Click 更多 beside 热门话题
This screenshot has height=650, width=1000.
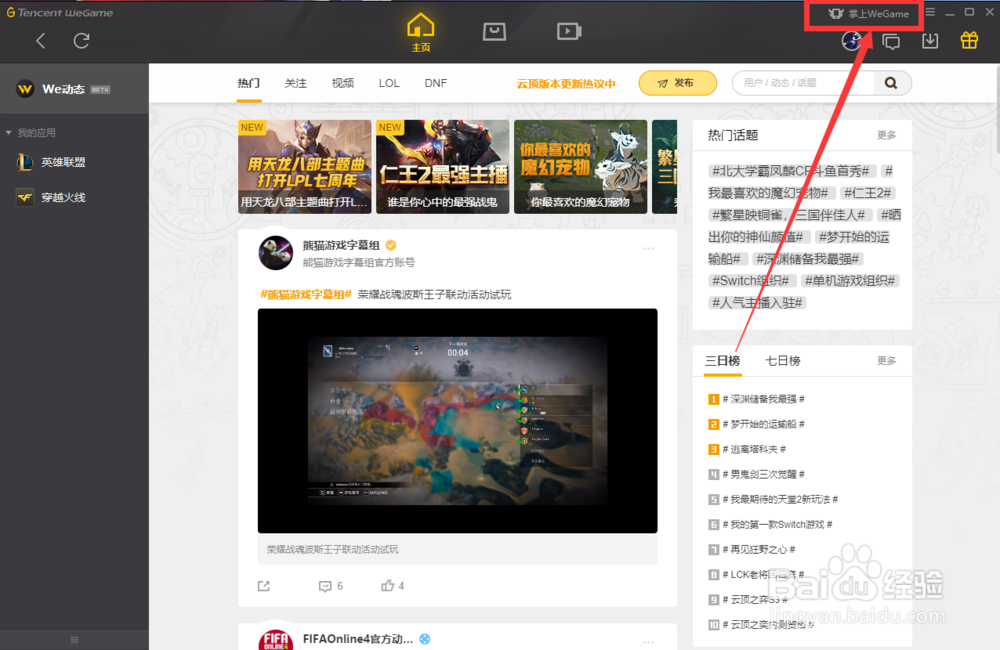tap(886, 135)
